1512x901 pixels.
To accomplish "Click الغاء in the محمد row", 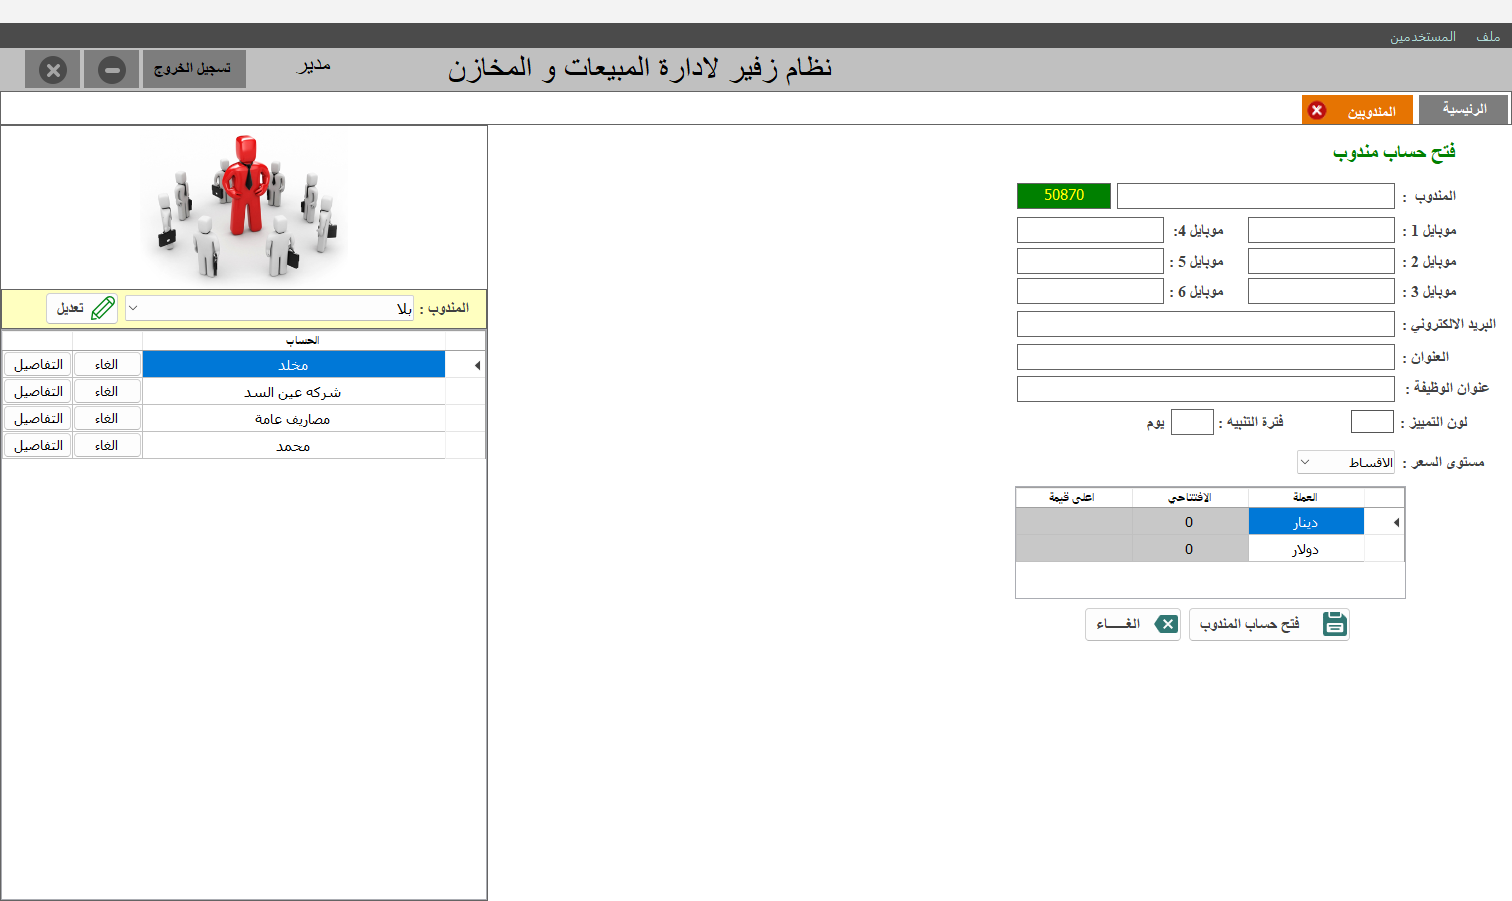I will pos(107,446).
